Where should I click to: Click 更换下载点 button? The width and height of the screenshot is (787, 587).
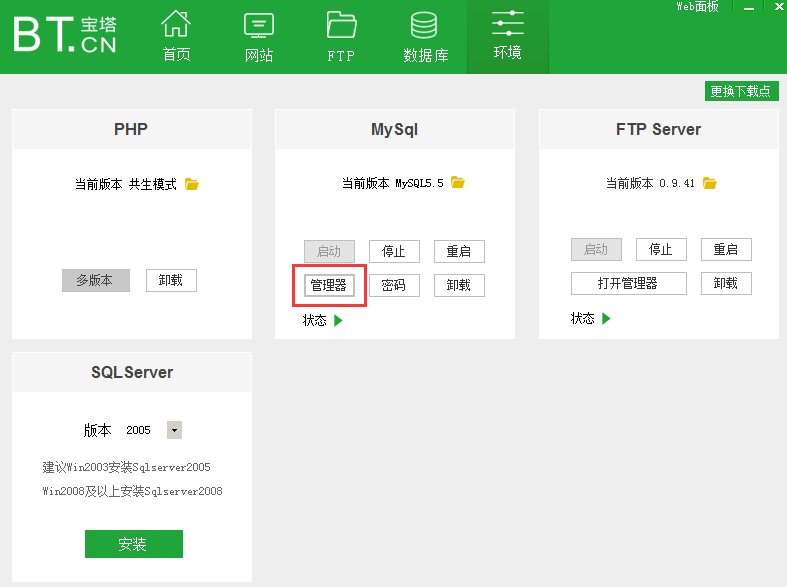coord(741,91)
